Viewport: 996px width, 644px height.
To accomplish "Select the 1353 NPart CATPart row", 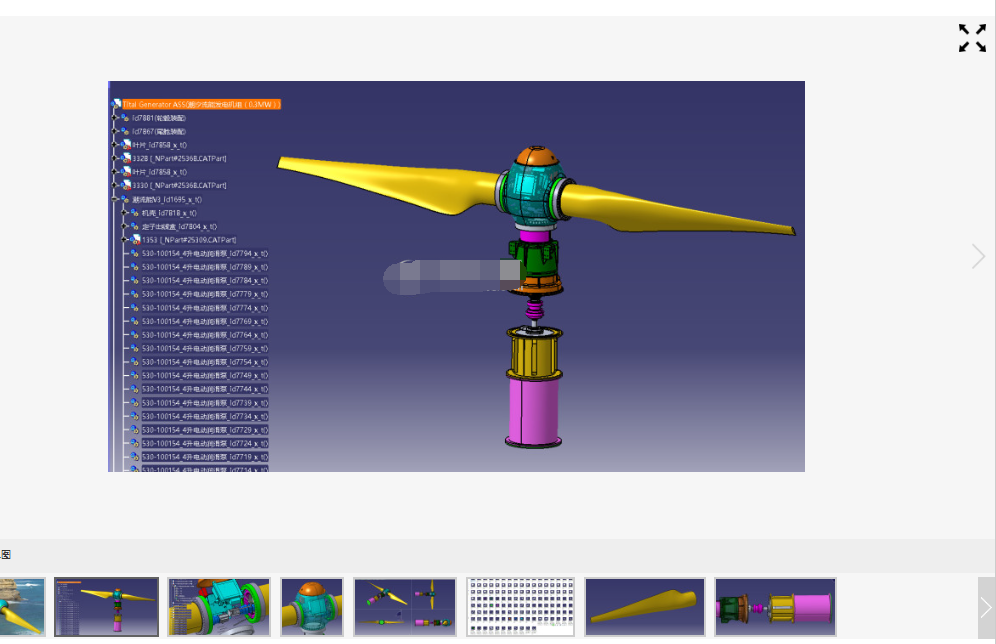I will point(189,240).
